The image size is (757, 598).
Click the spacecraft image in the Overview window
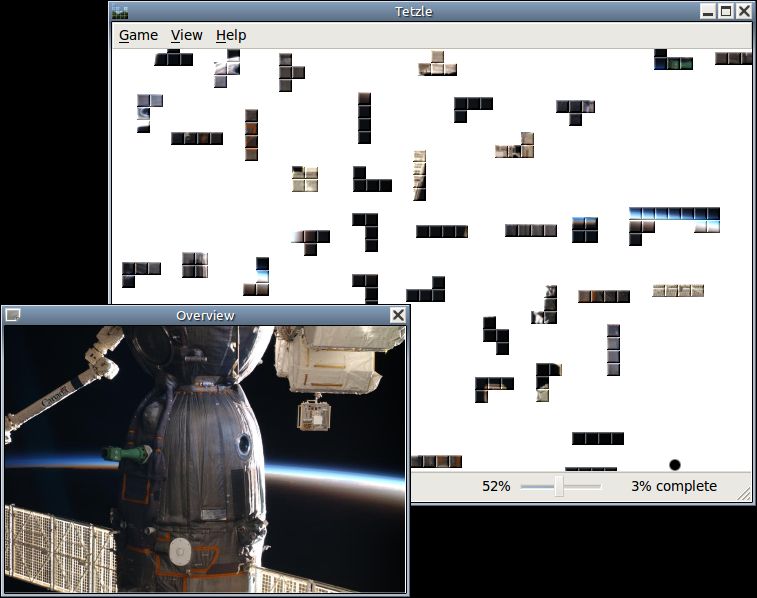coord(205,459)
